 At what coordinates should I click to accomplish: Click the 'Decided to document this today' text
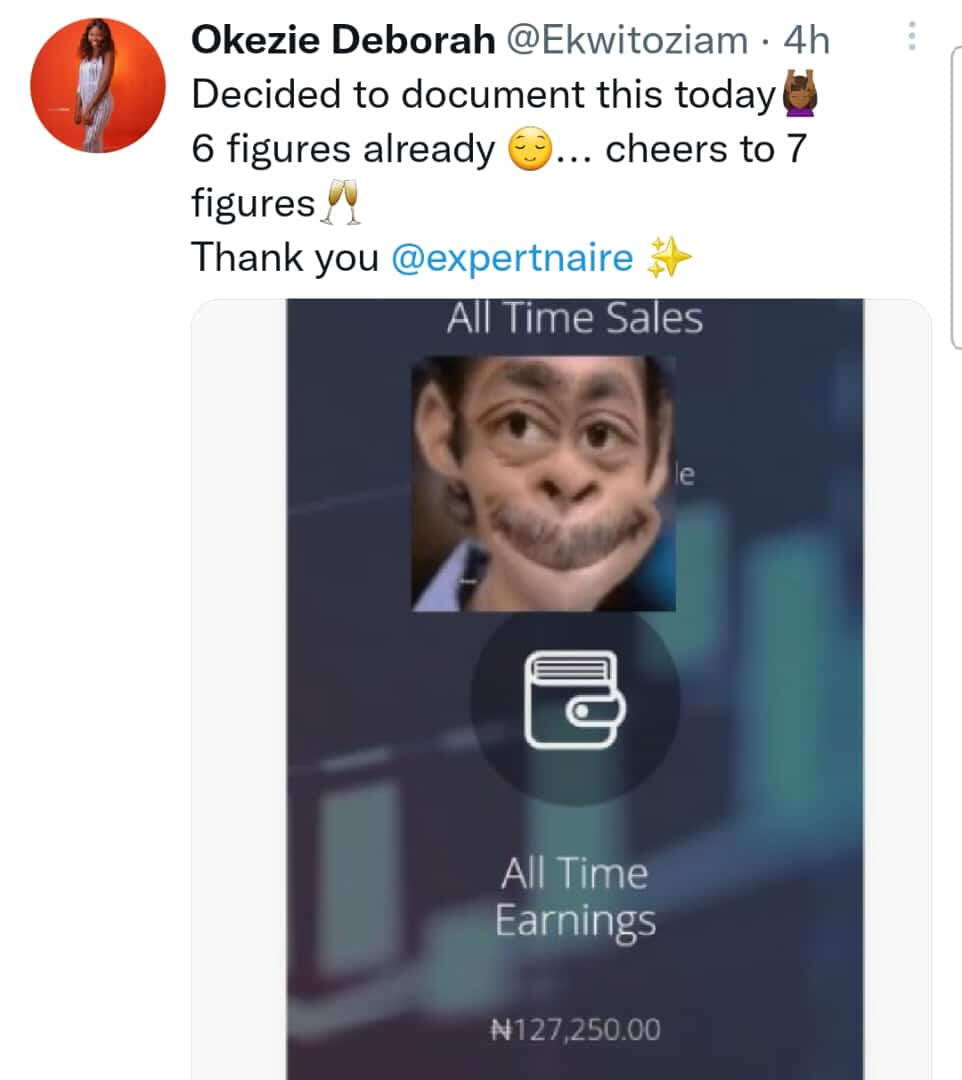tap(483, 94)
